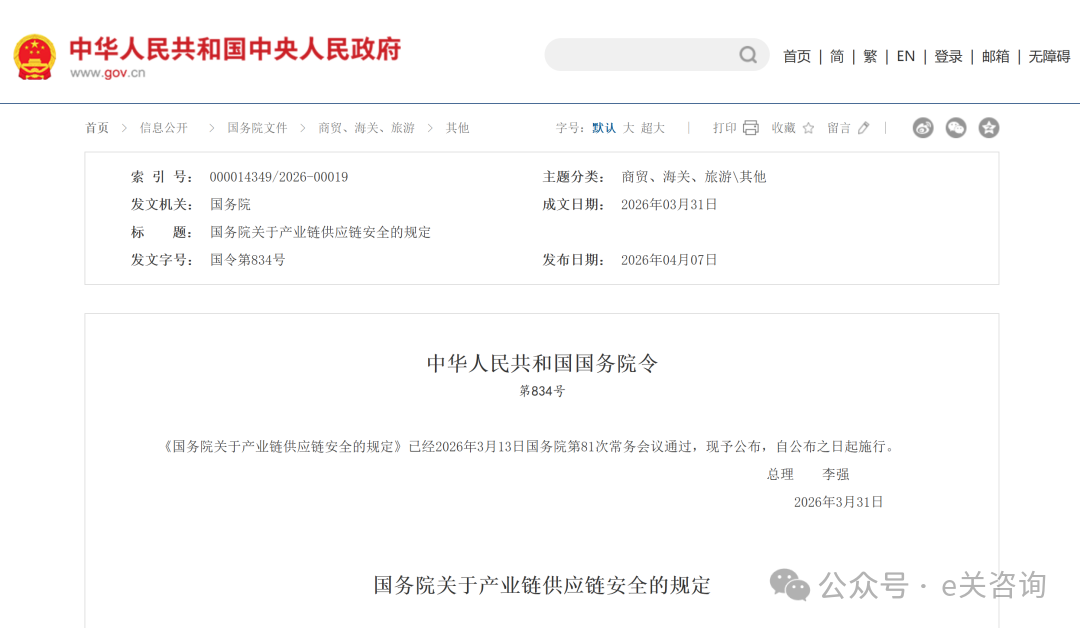Click into the site search field

[x=640, y=55]
